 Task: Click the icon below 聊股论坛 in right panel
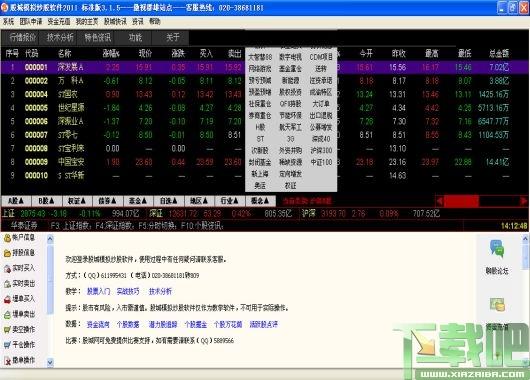(x=497, y=305)
